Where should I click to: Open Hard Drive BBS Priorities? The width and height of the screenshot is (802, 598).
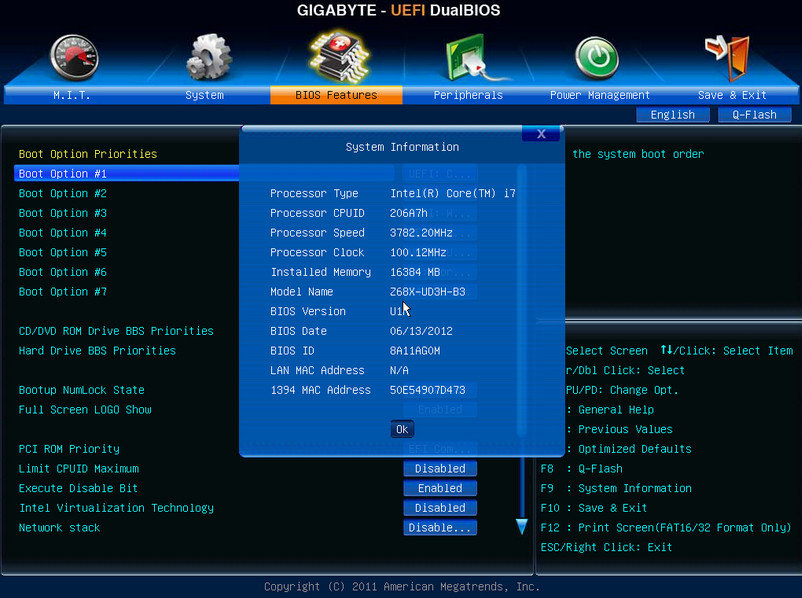pyautogui.click(x=97, y=350)
